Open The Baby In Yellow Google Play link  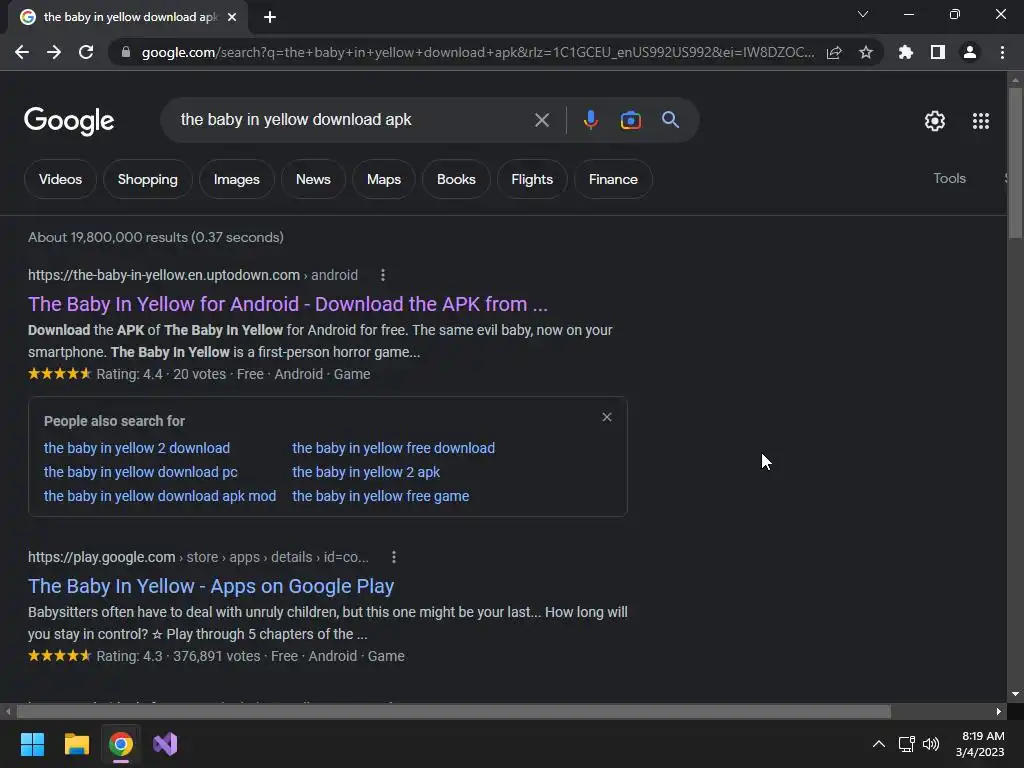(210, 586)
